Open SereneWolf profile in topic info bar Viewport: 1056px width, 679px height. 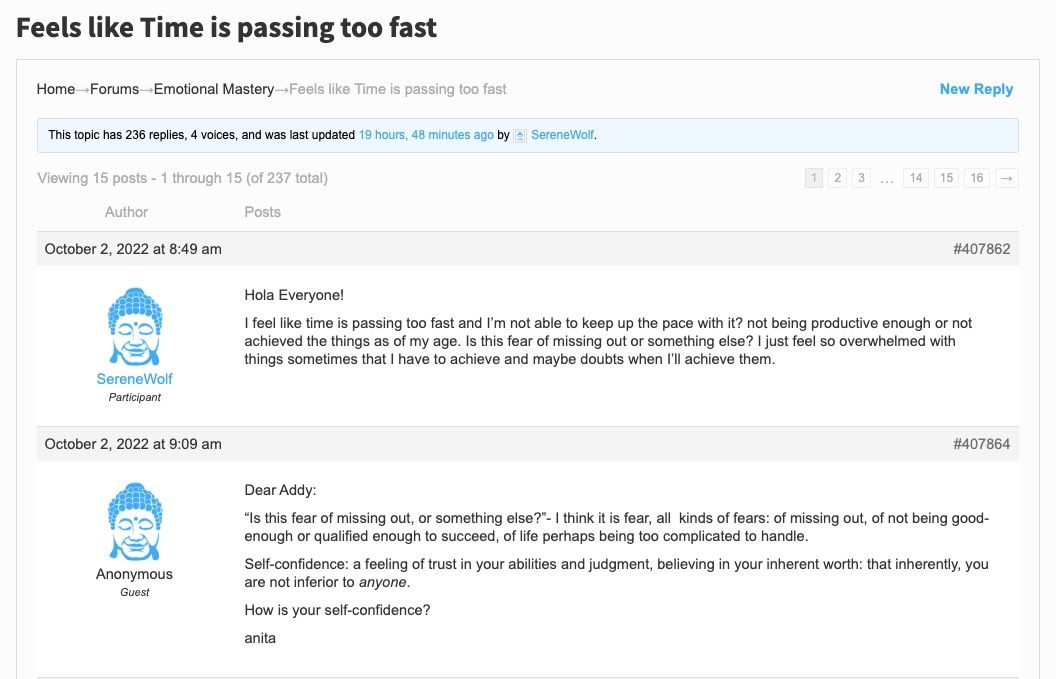click(563, 135)
